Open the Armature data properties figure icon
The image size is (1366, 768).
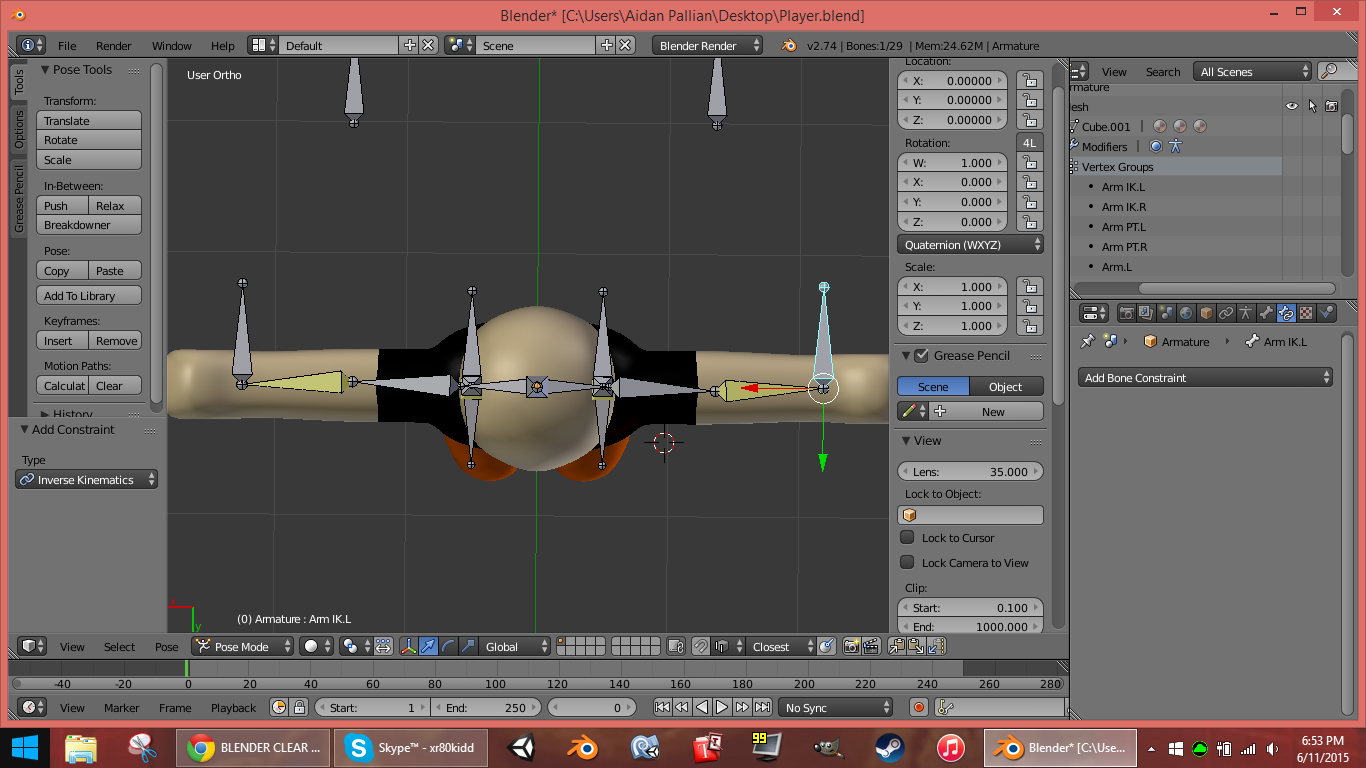(x=1246, y=313)
